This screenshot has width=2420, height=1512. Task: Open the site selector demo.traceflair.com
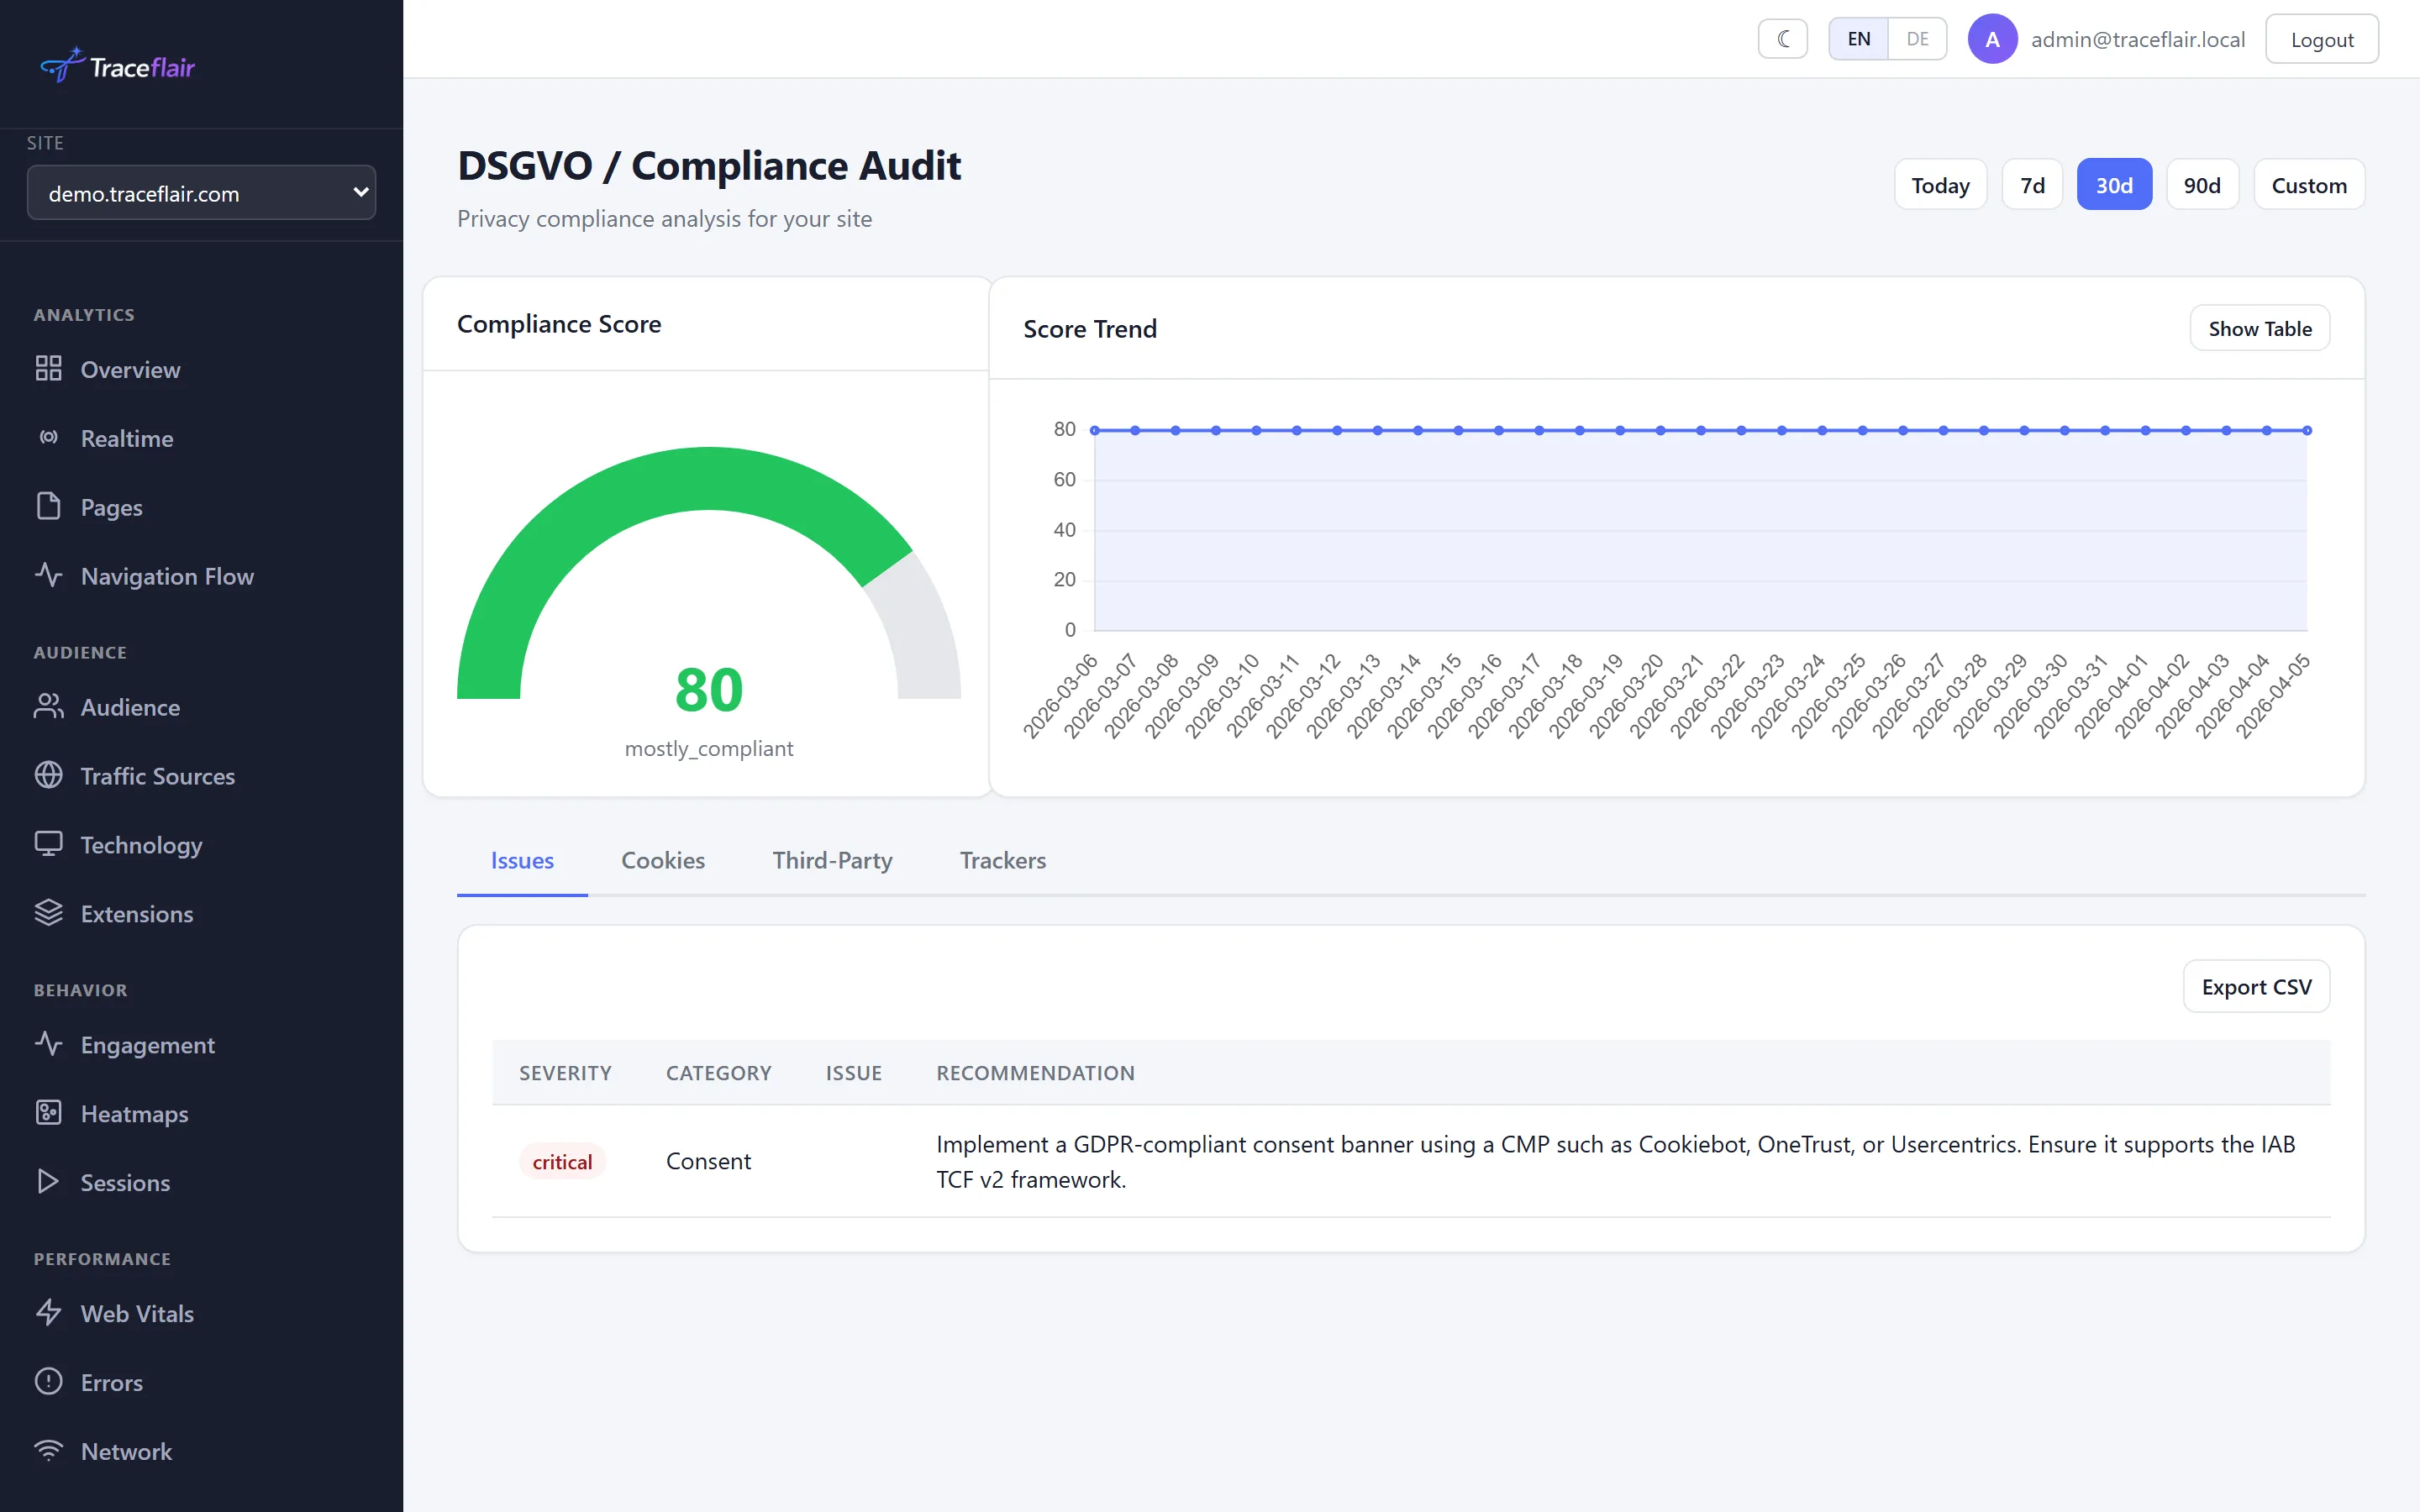[201, 193]
